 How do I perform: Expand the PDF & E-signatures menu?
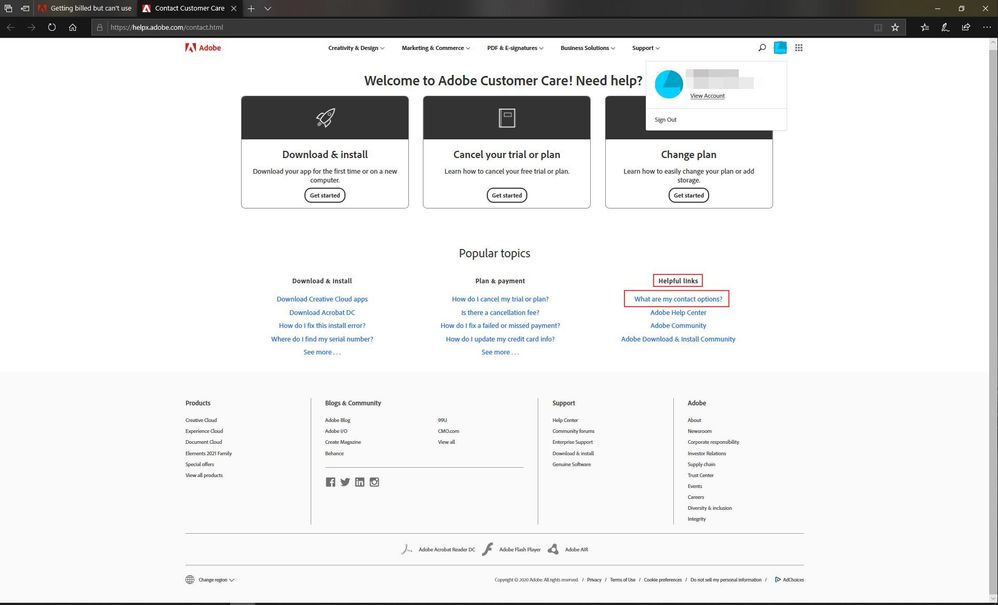515,48
